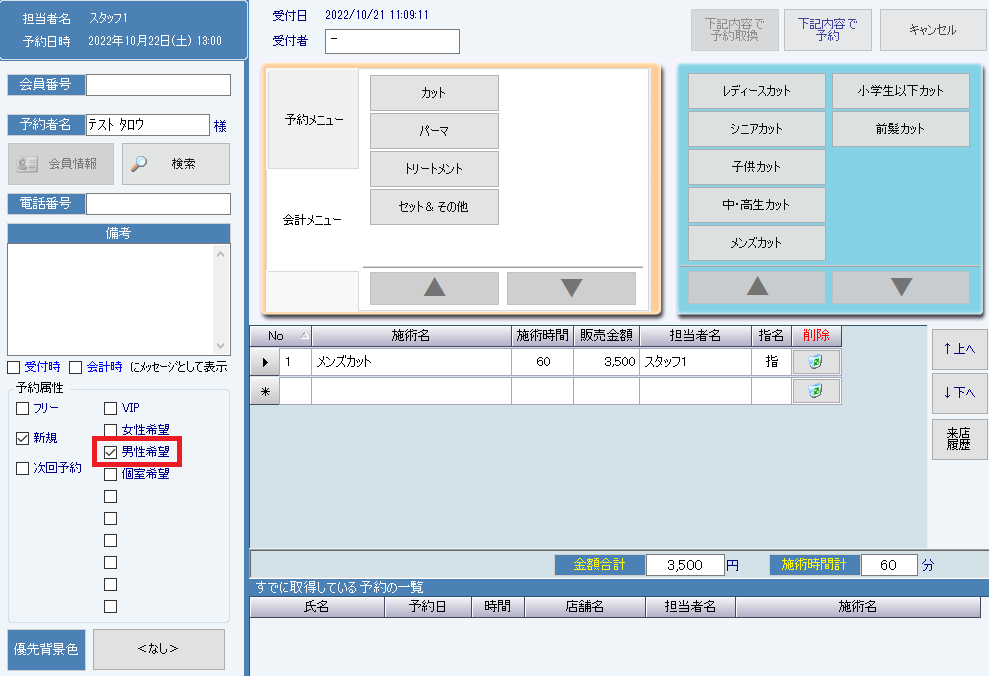Switch to the 会計メニュー tab
The width and height of the screenshot is (989, 676).
312,220
